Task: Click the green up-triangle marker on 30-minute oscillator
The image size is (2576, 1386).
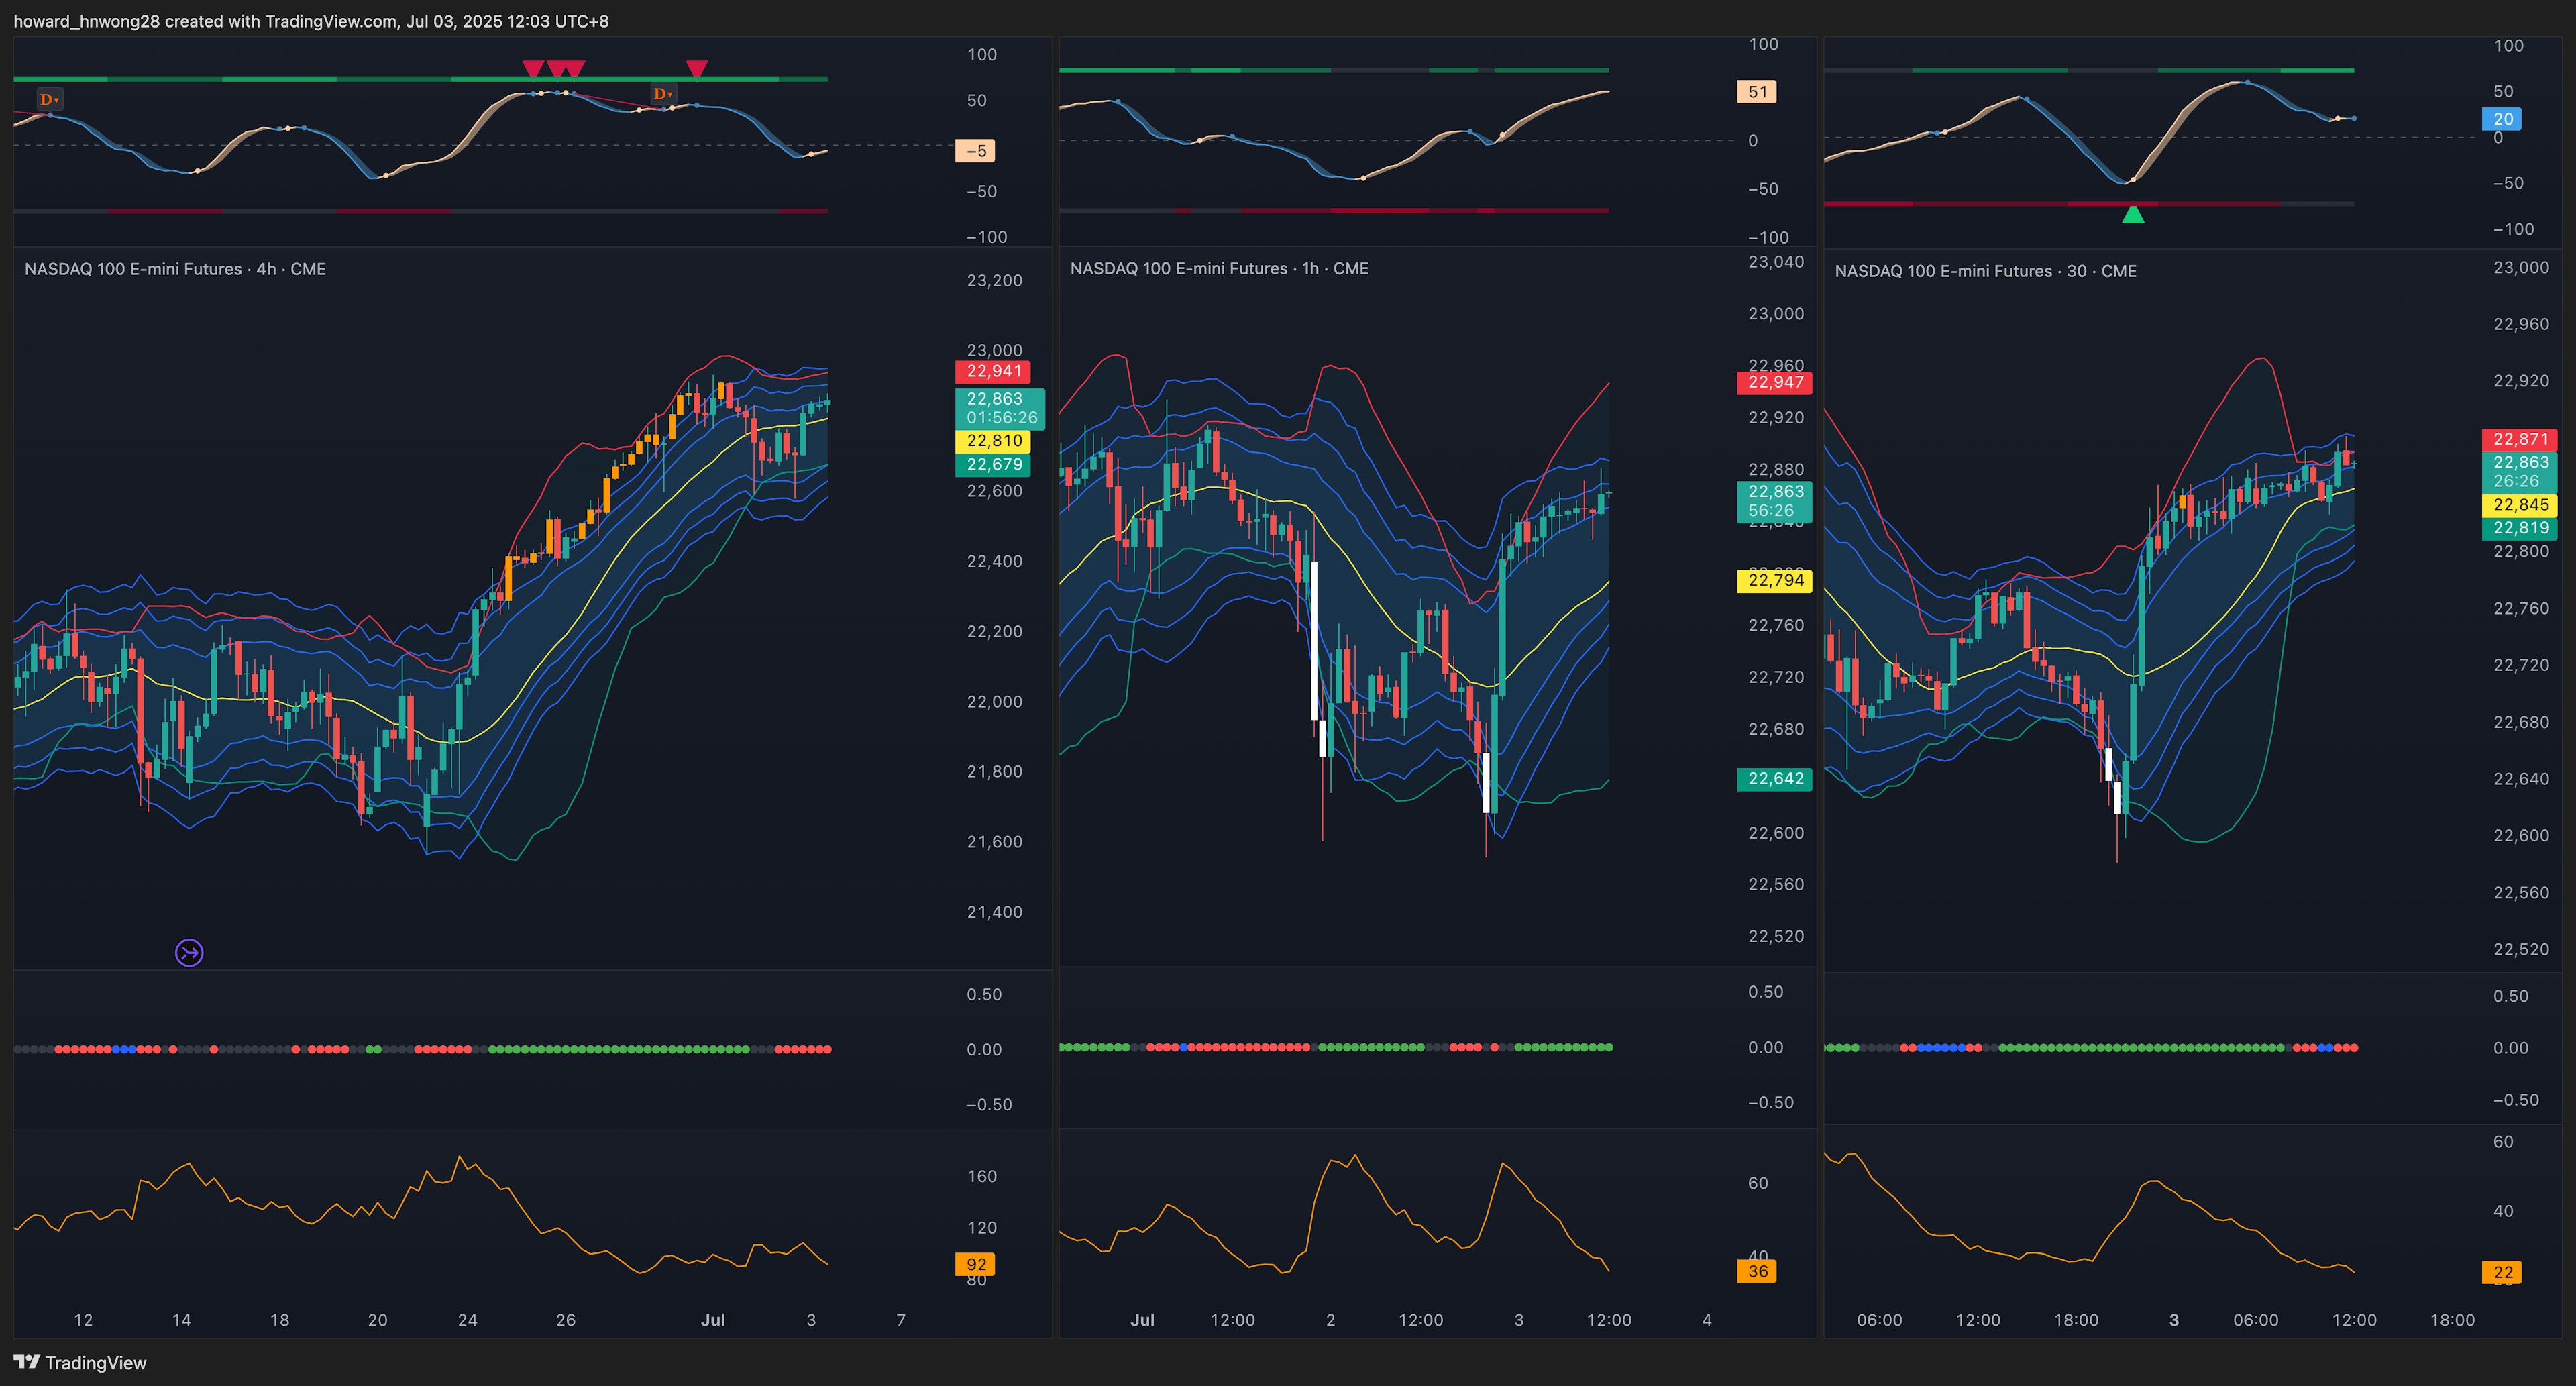Action: pos(2133,214)
